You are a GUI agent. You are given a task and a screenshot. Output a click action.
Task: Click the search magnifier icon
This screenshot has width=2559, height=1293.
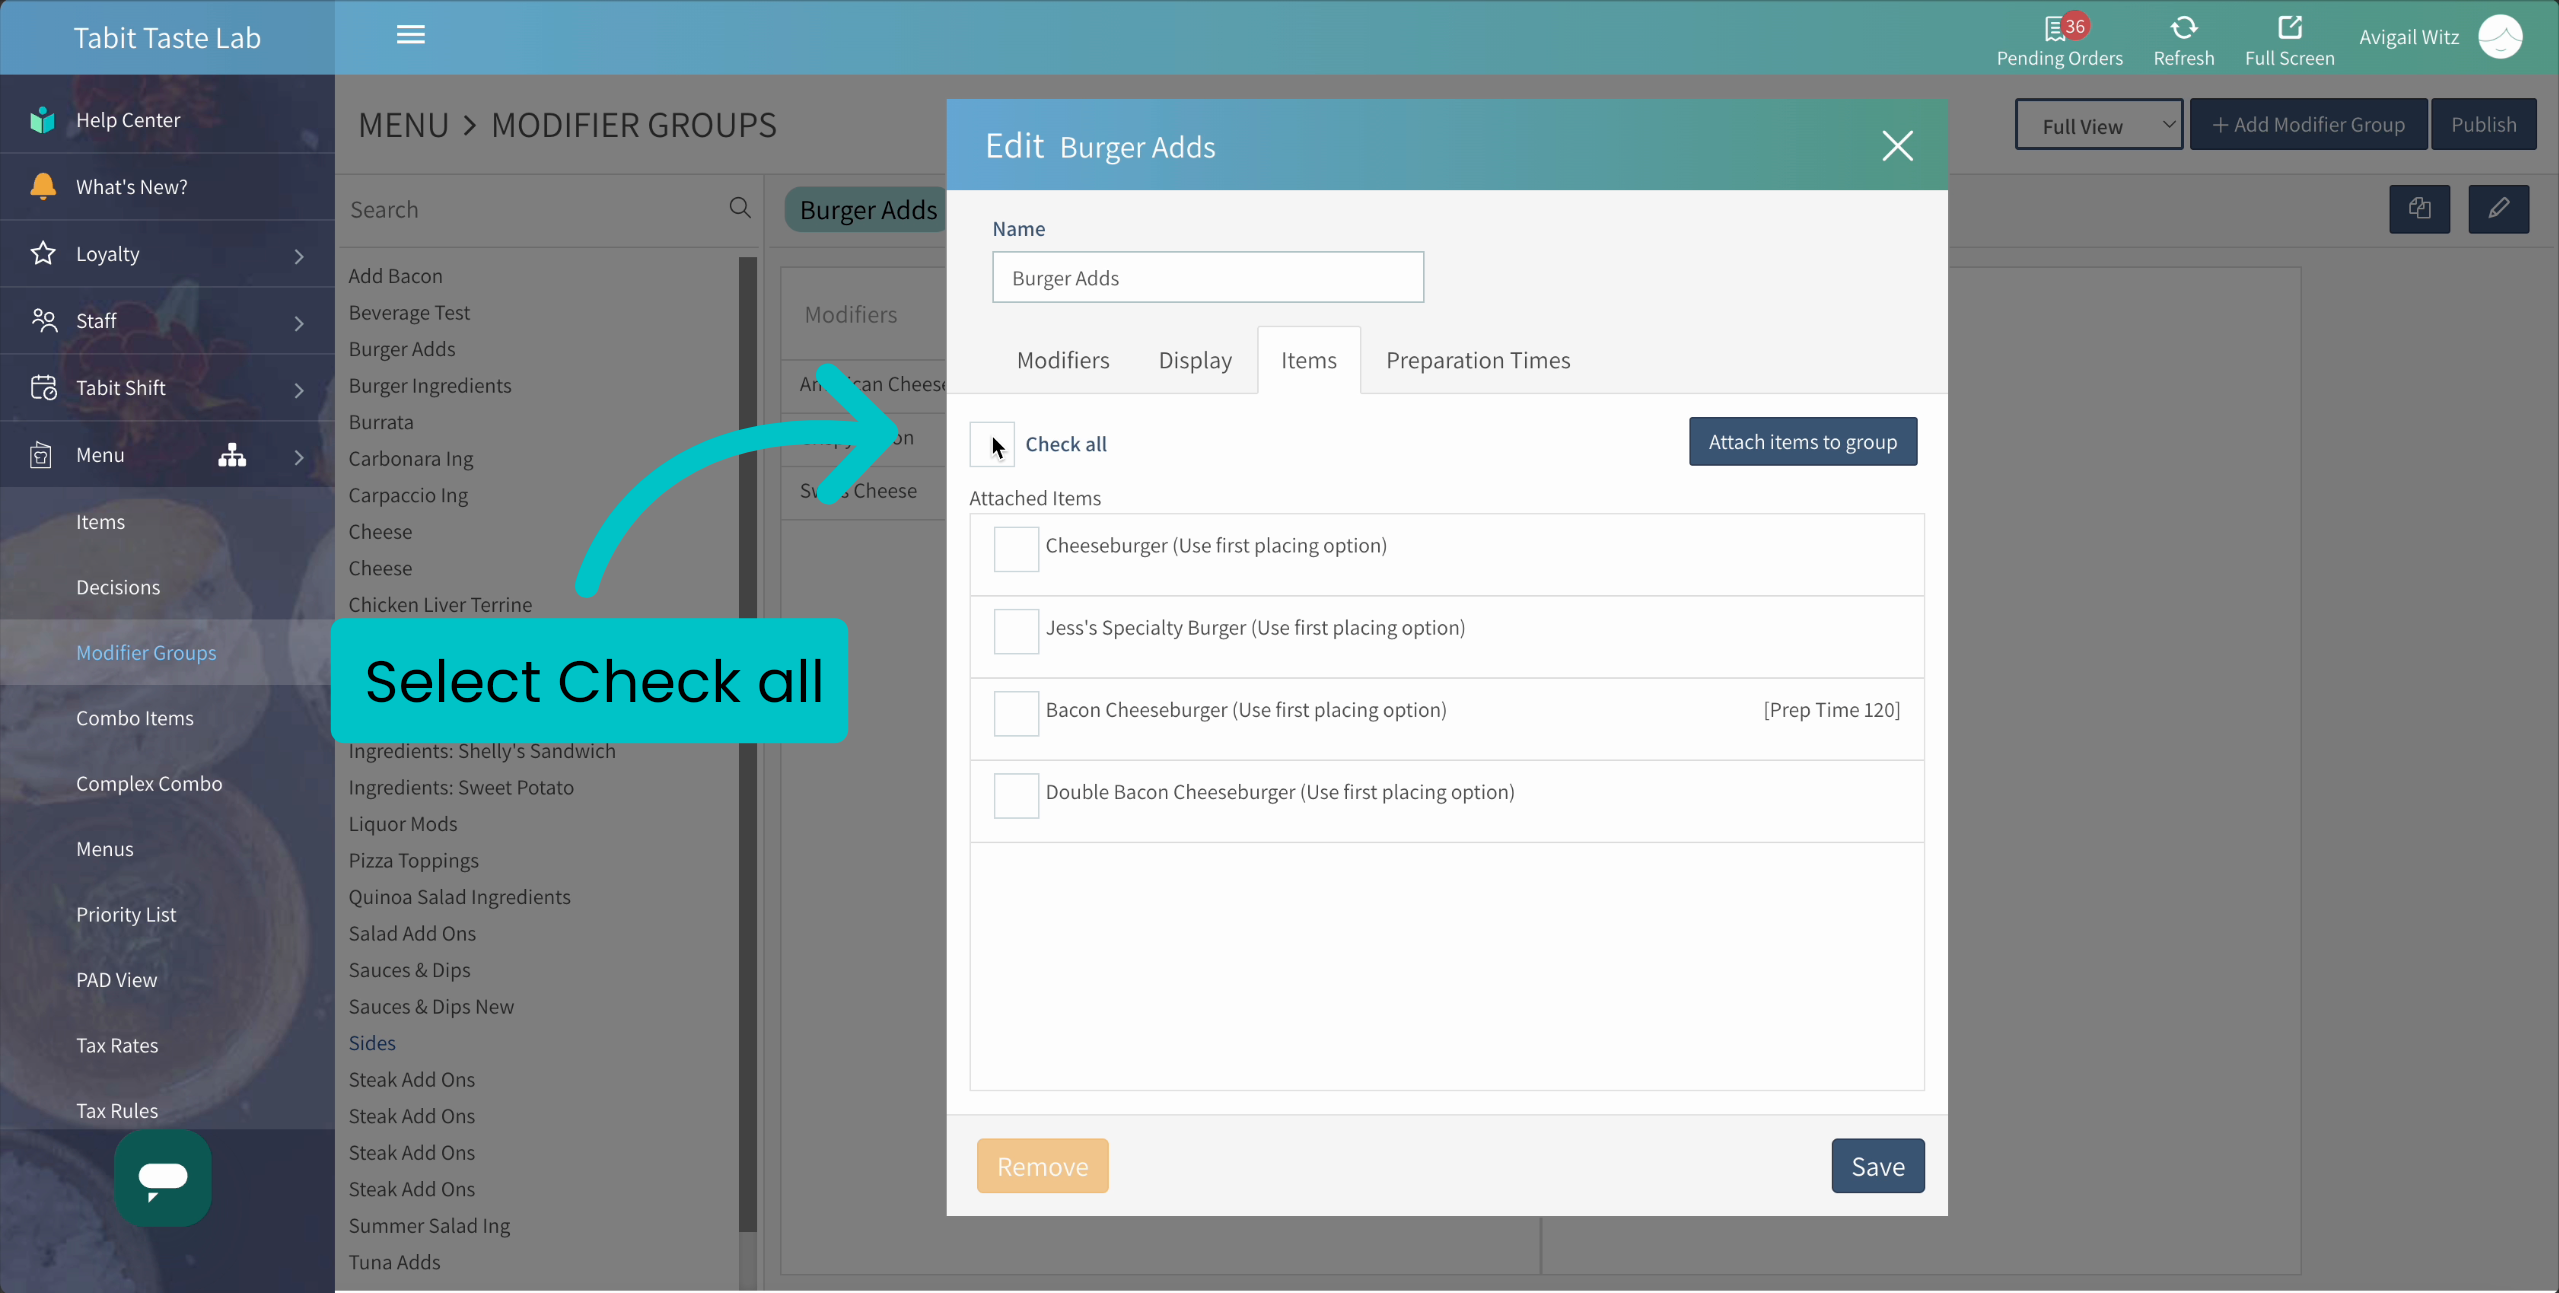click(x=739, y=208)
